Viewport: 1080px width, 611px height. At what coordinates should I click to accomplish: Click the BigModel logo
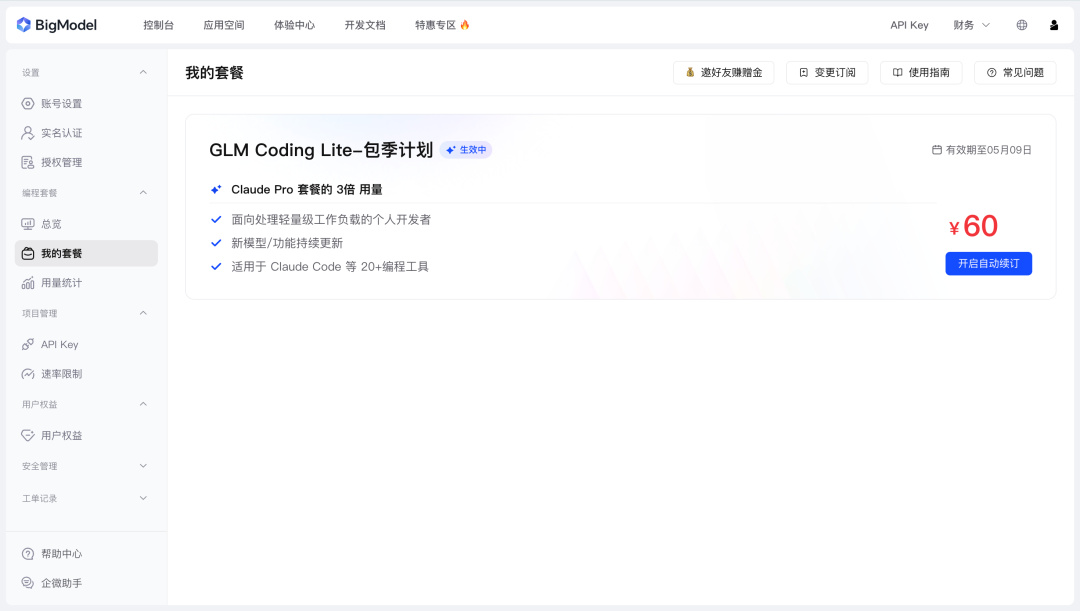[x=56, y=25]
